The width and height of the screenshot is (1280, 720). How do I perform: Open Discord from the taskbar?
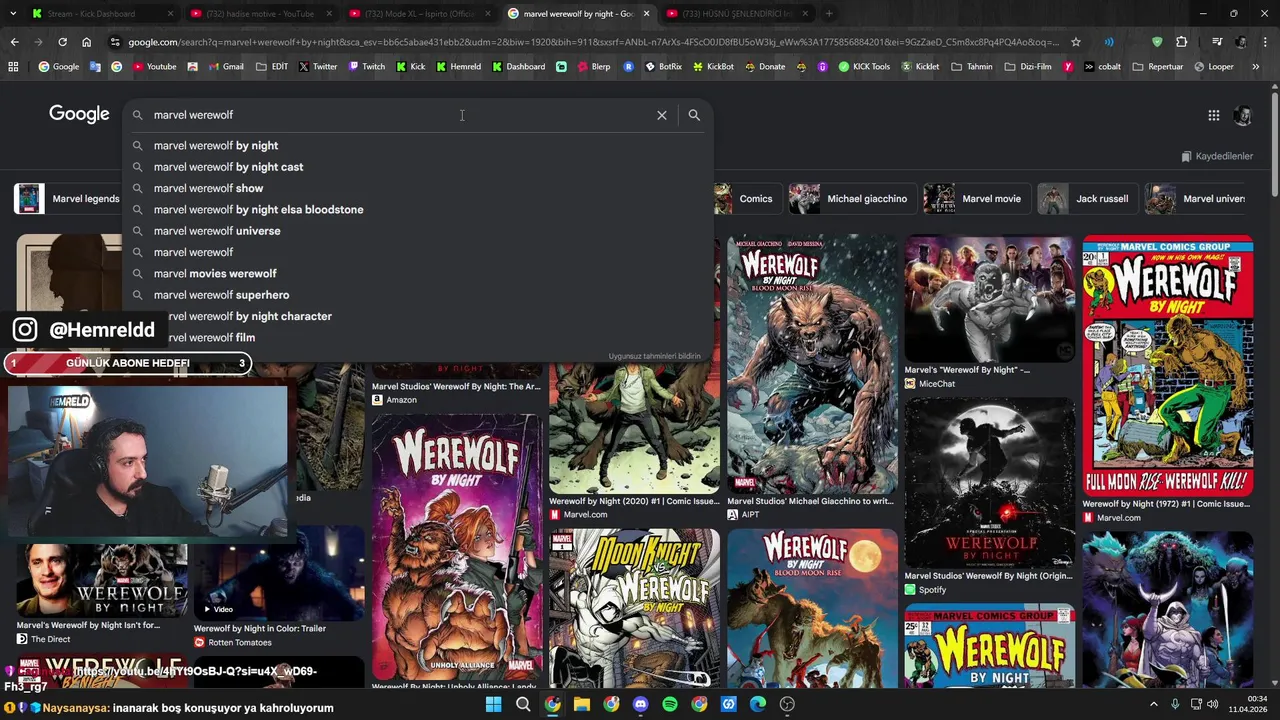pyautogui.click(x=641, y=704)
